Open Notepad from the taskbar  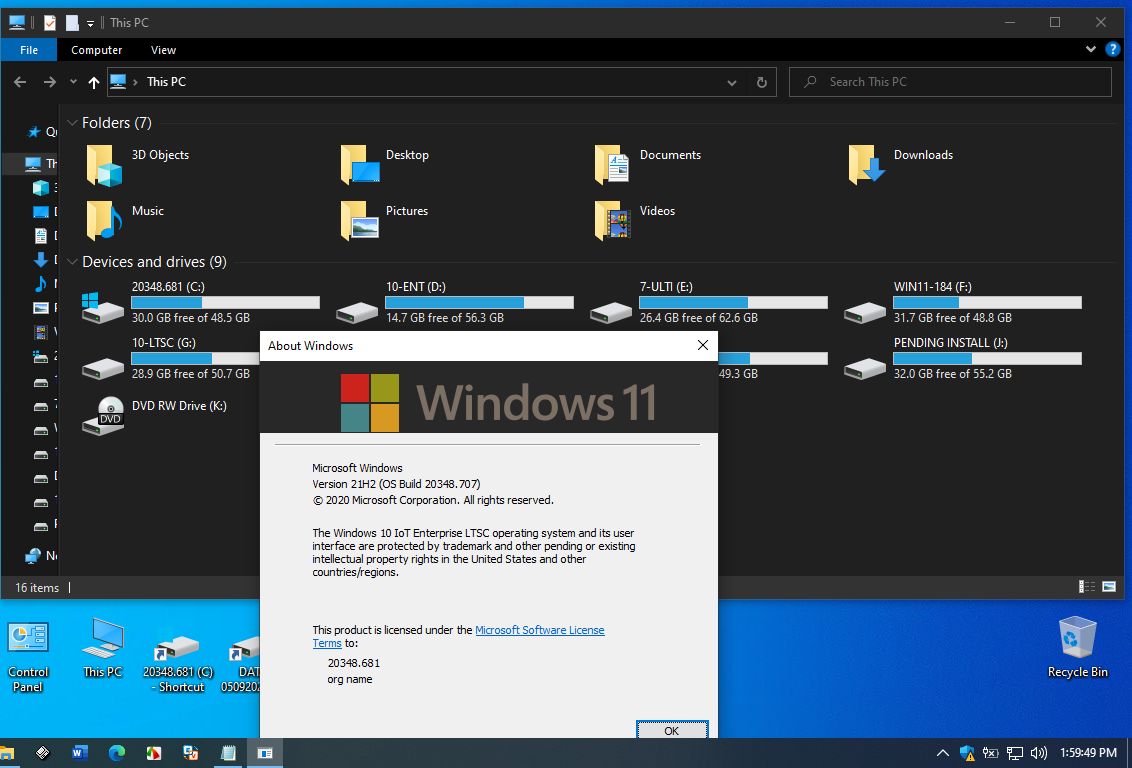click(x=228, y=753)
